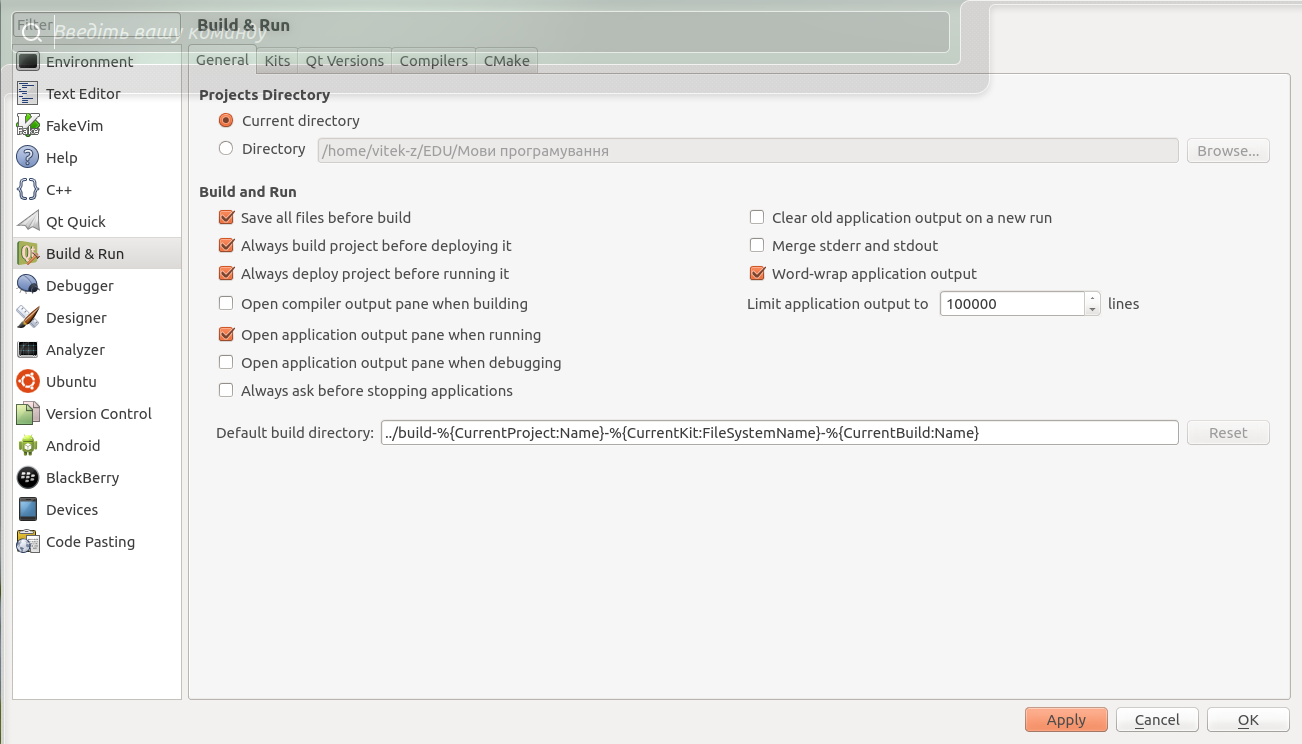1302x744 pixels.
Task: Open the Code Pasting icon
Action: 28,542
